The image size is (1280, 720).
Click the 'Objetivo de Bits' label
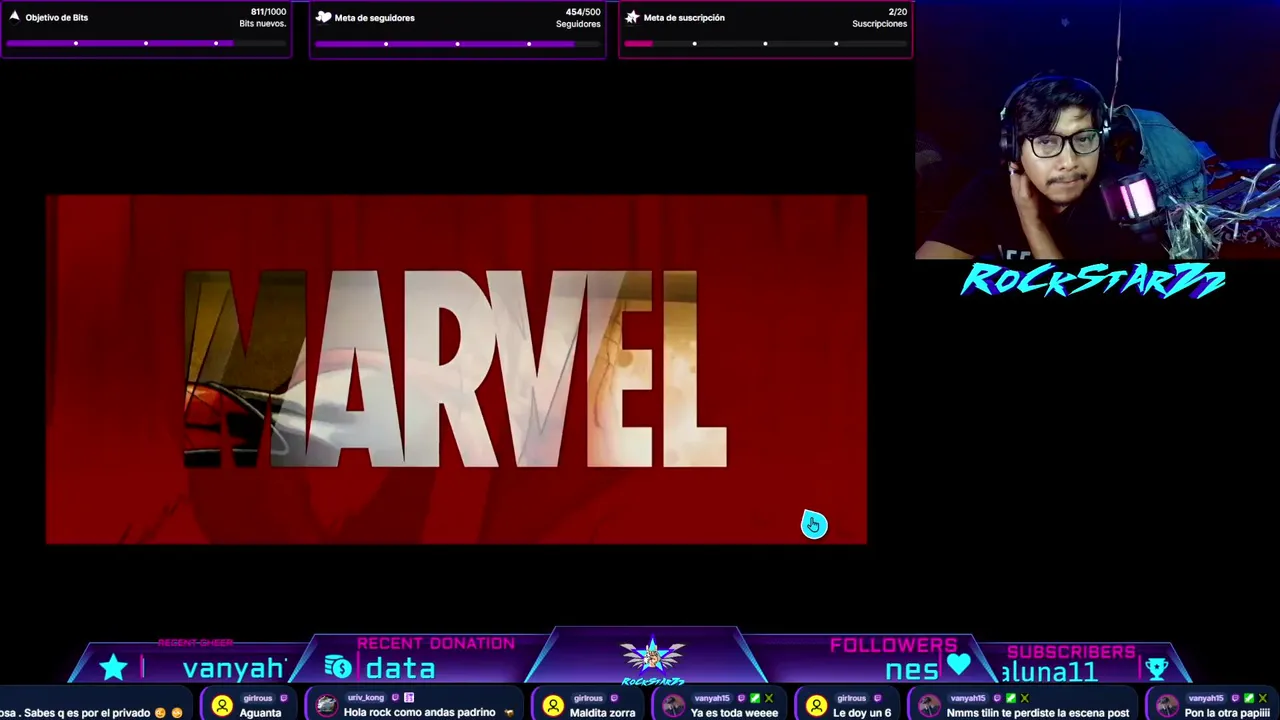[x=57, y=17]
